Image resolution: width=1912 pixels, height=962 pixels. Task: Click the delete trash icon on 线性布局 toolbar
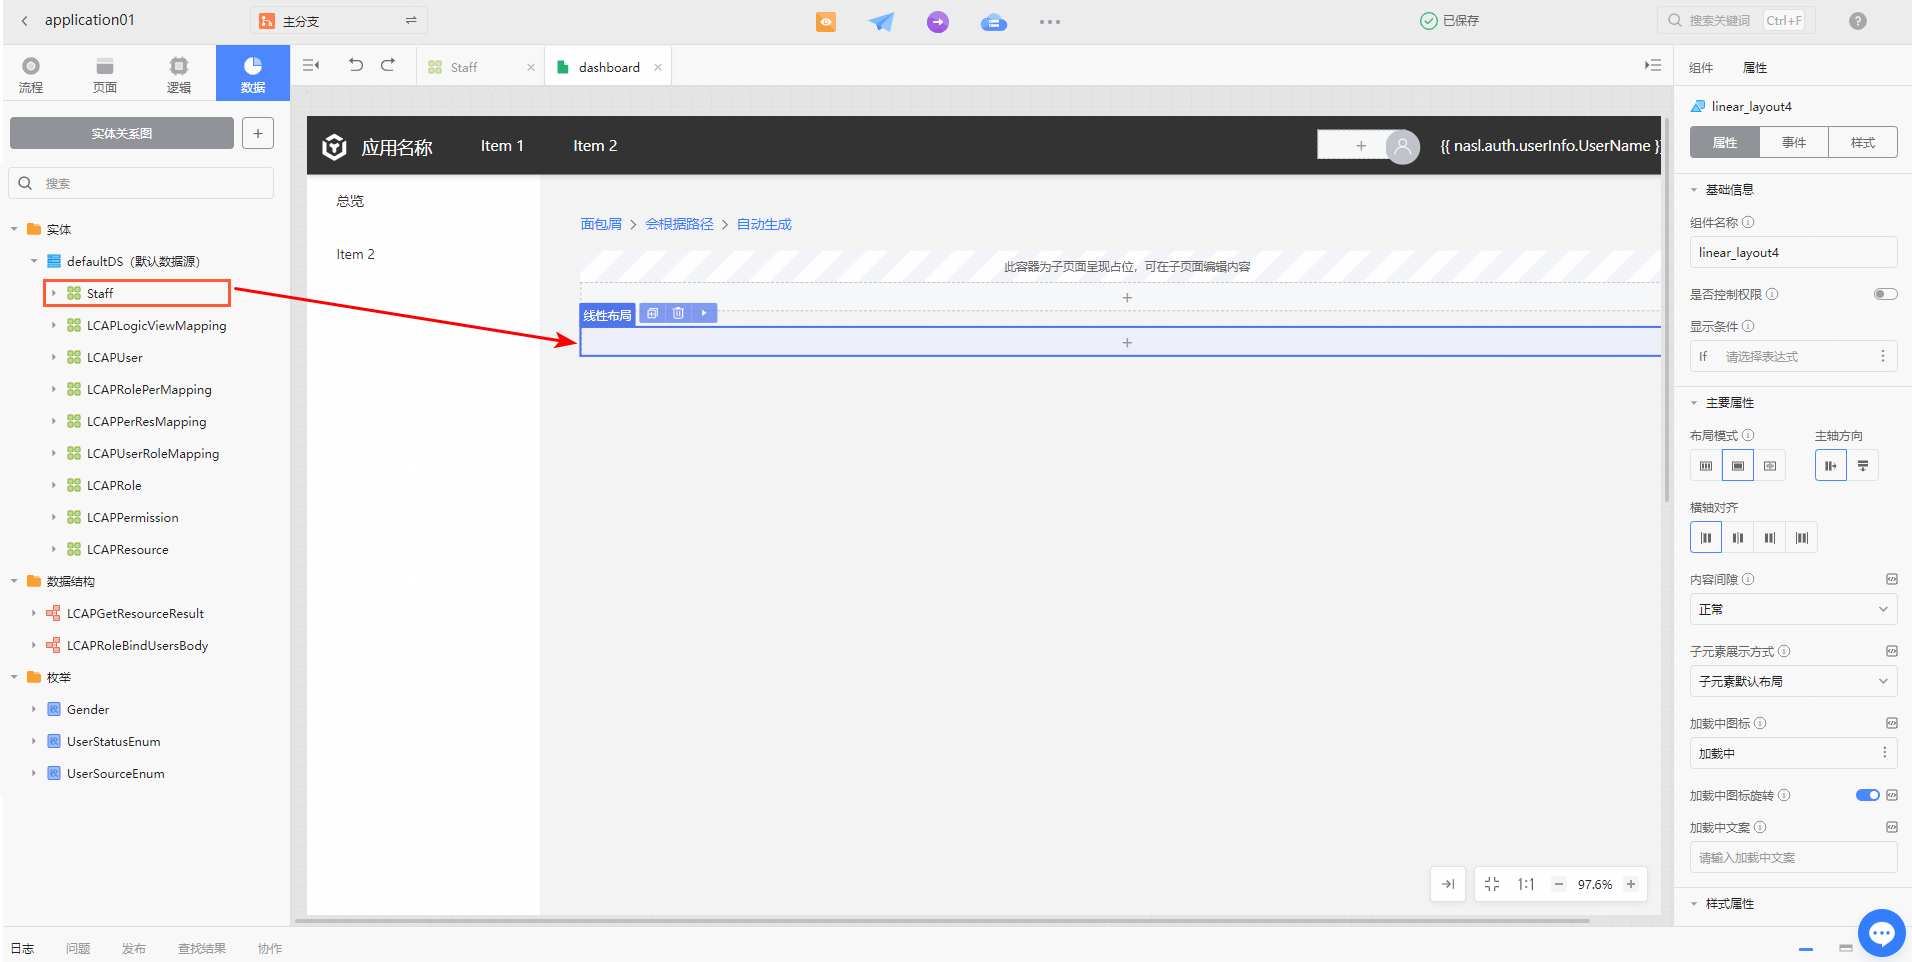point(678,313)
